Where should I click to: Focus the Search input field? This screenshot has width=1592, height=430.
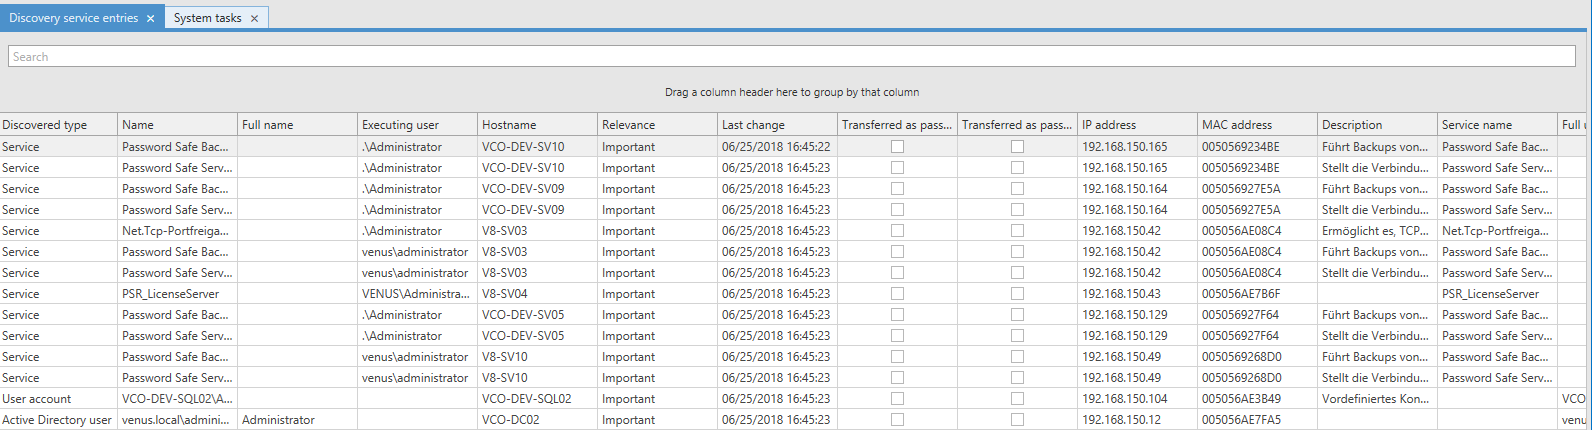792,57
